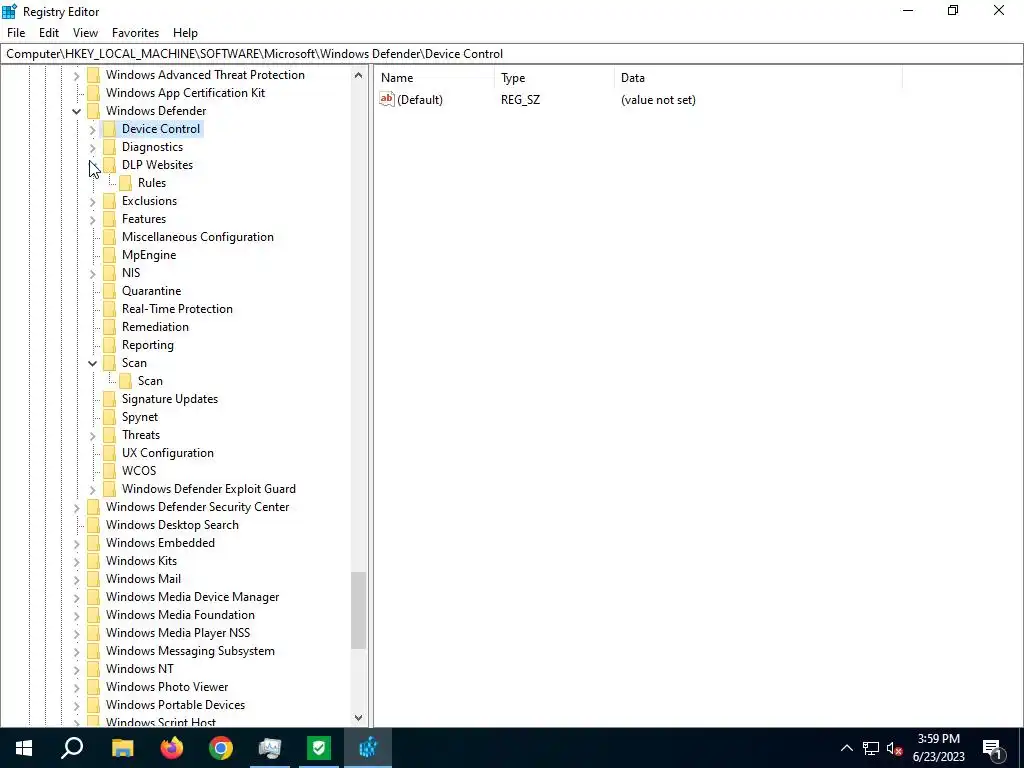The height and width of the screenshot is (768, 1024).
Task: Click the WCOS folder icon
Action: [109, 471]
